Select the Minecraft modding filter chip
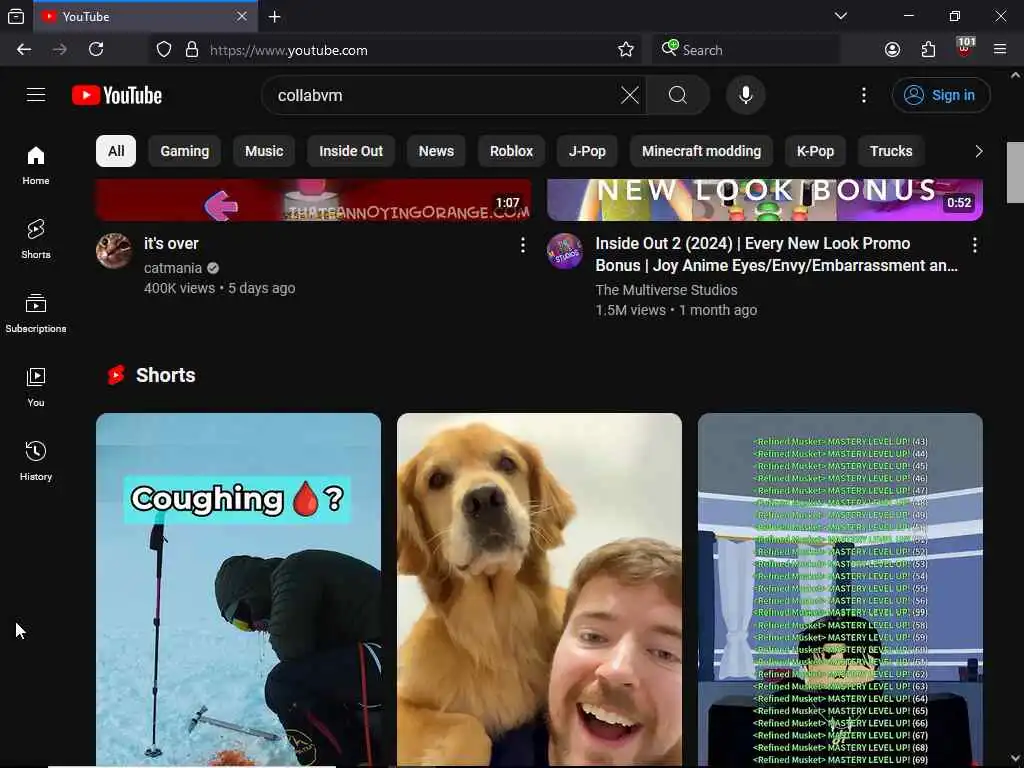Screen dimensions: 1024x768 pyautogui.click(x=701, y=152)
